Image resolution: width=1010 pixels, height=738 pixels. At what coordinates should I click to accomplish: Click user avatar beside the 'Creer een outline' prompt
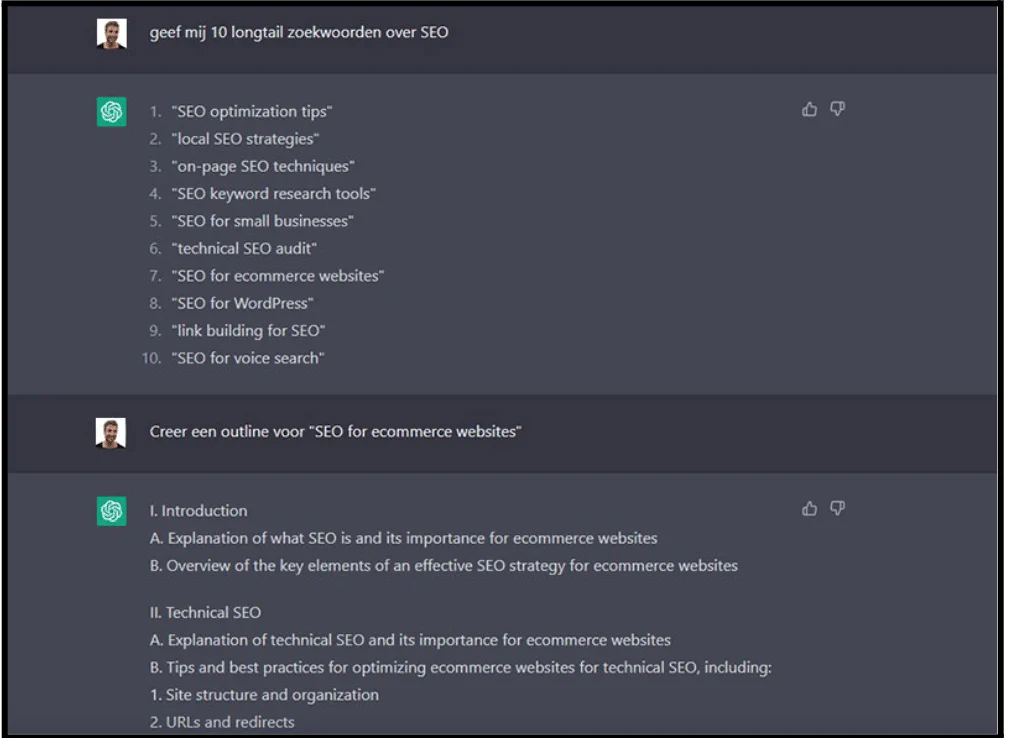(111, 433)
